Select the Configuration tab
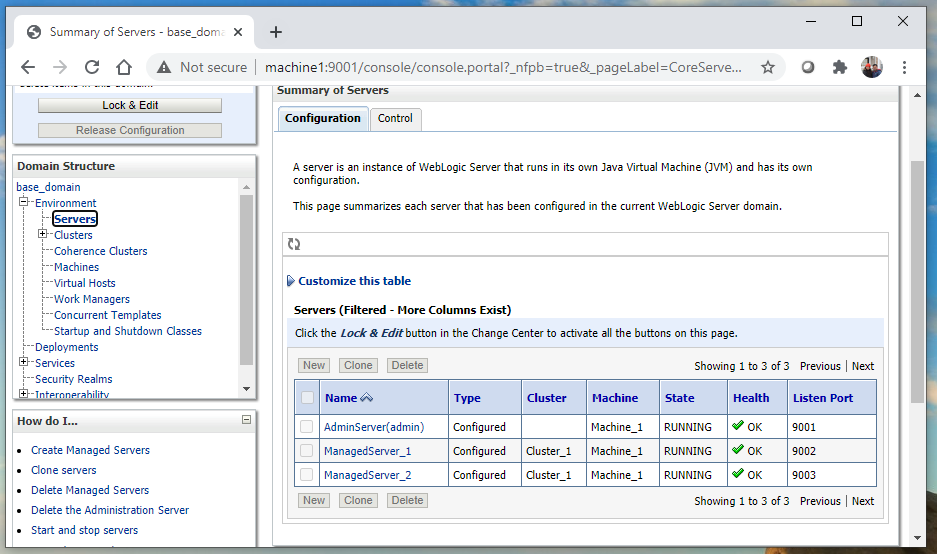937x554 pixels. [x=323, y=118]
